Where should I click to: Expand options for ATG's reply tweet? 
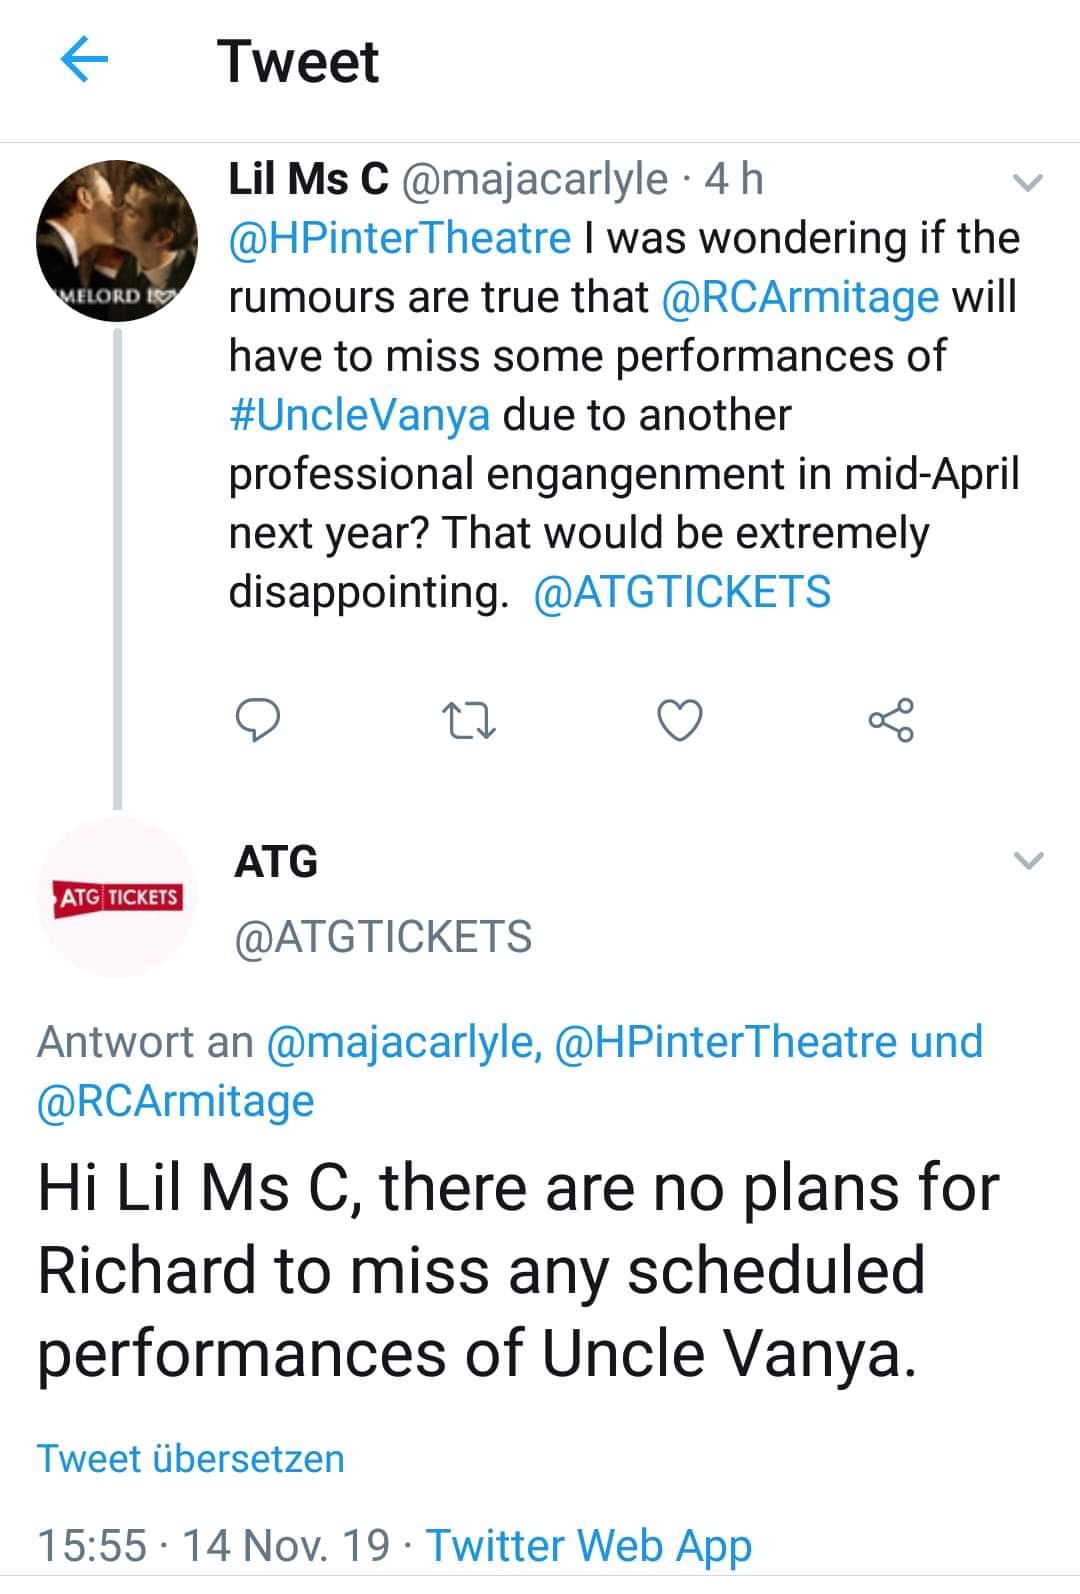coord(1028,860)
